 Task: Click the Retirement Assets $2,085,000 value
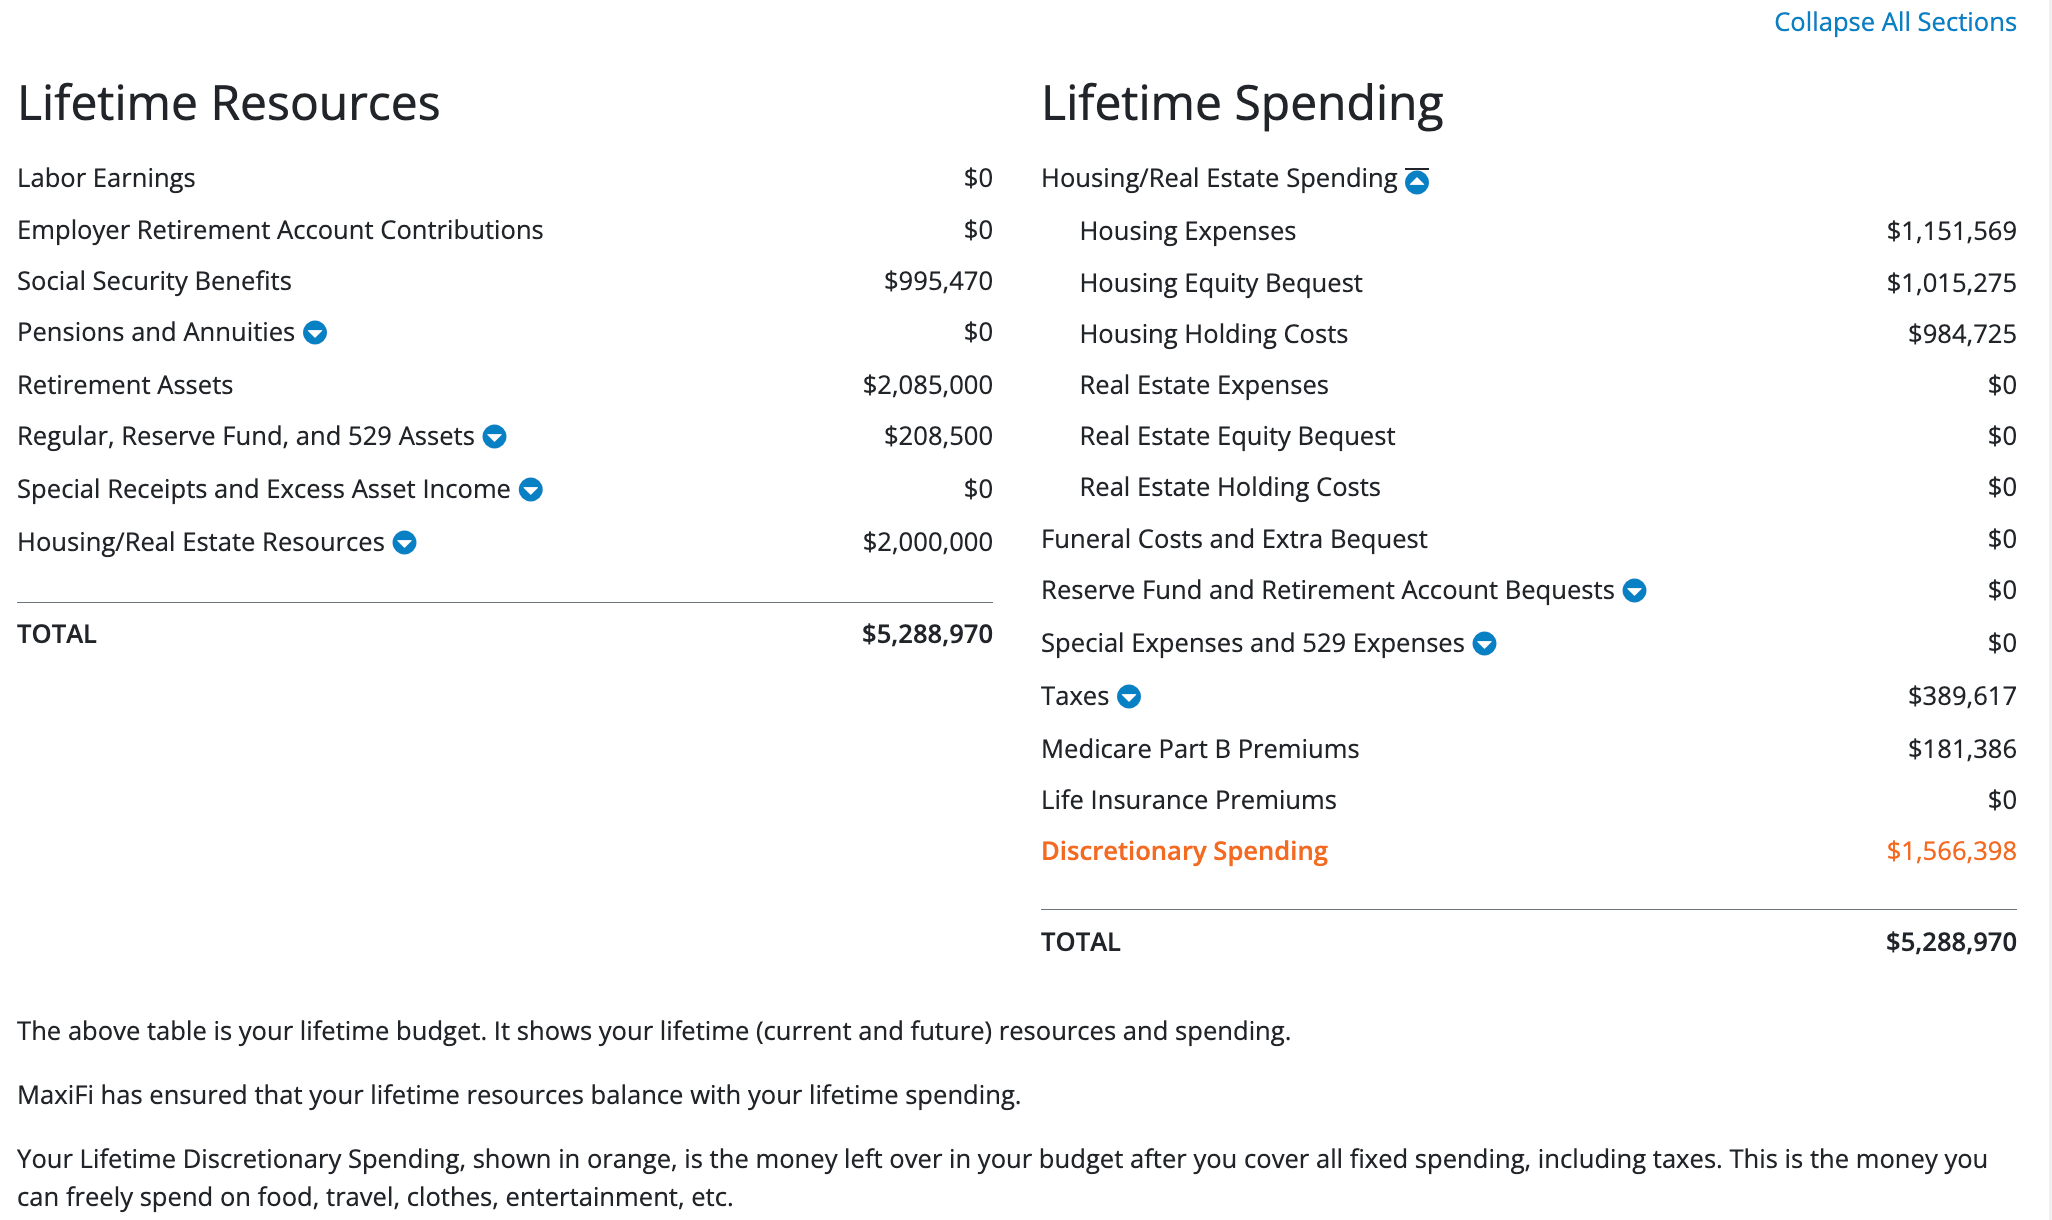coord(927,385)
